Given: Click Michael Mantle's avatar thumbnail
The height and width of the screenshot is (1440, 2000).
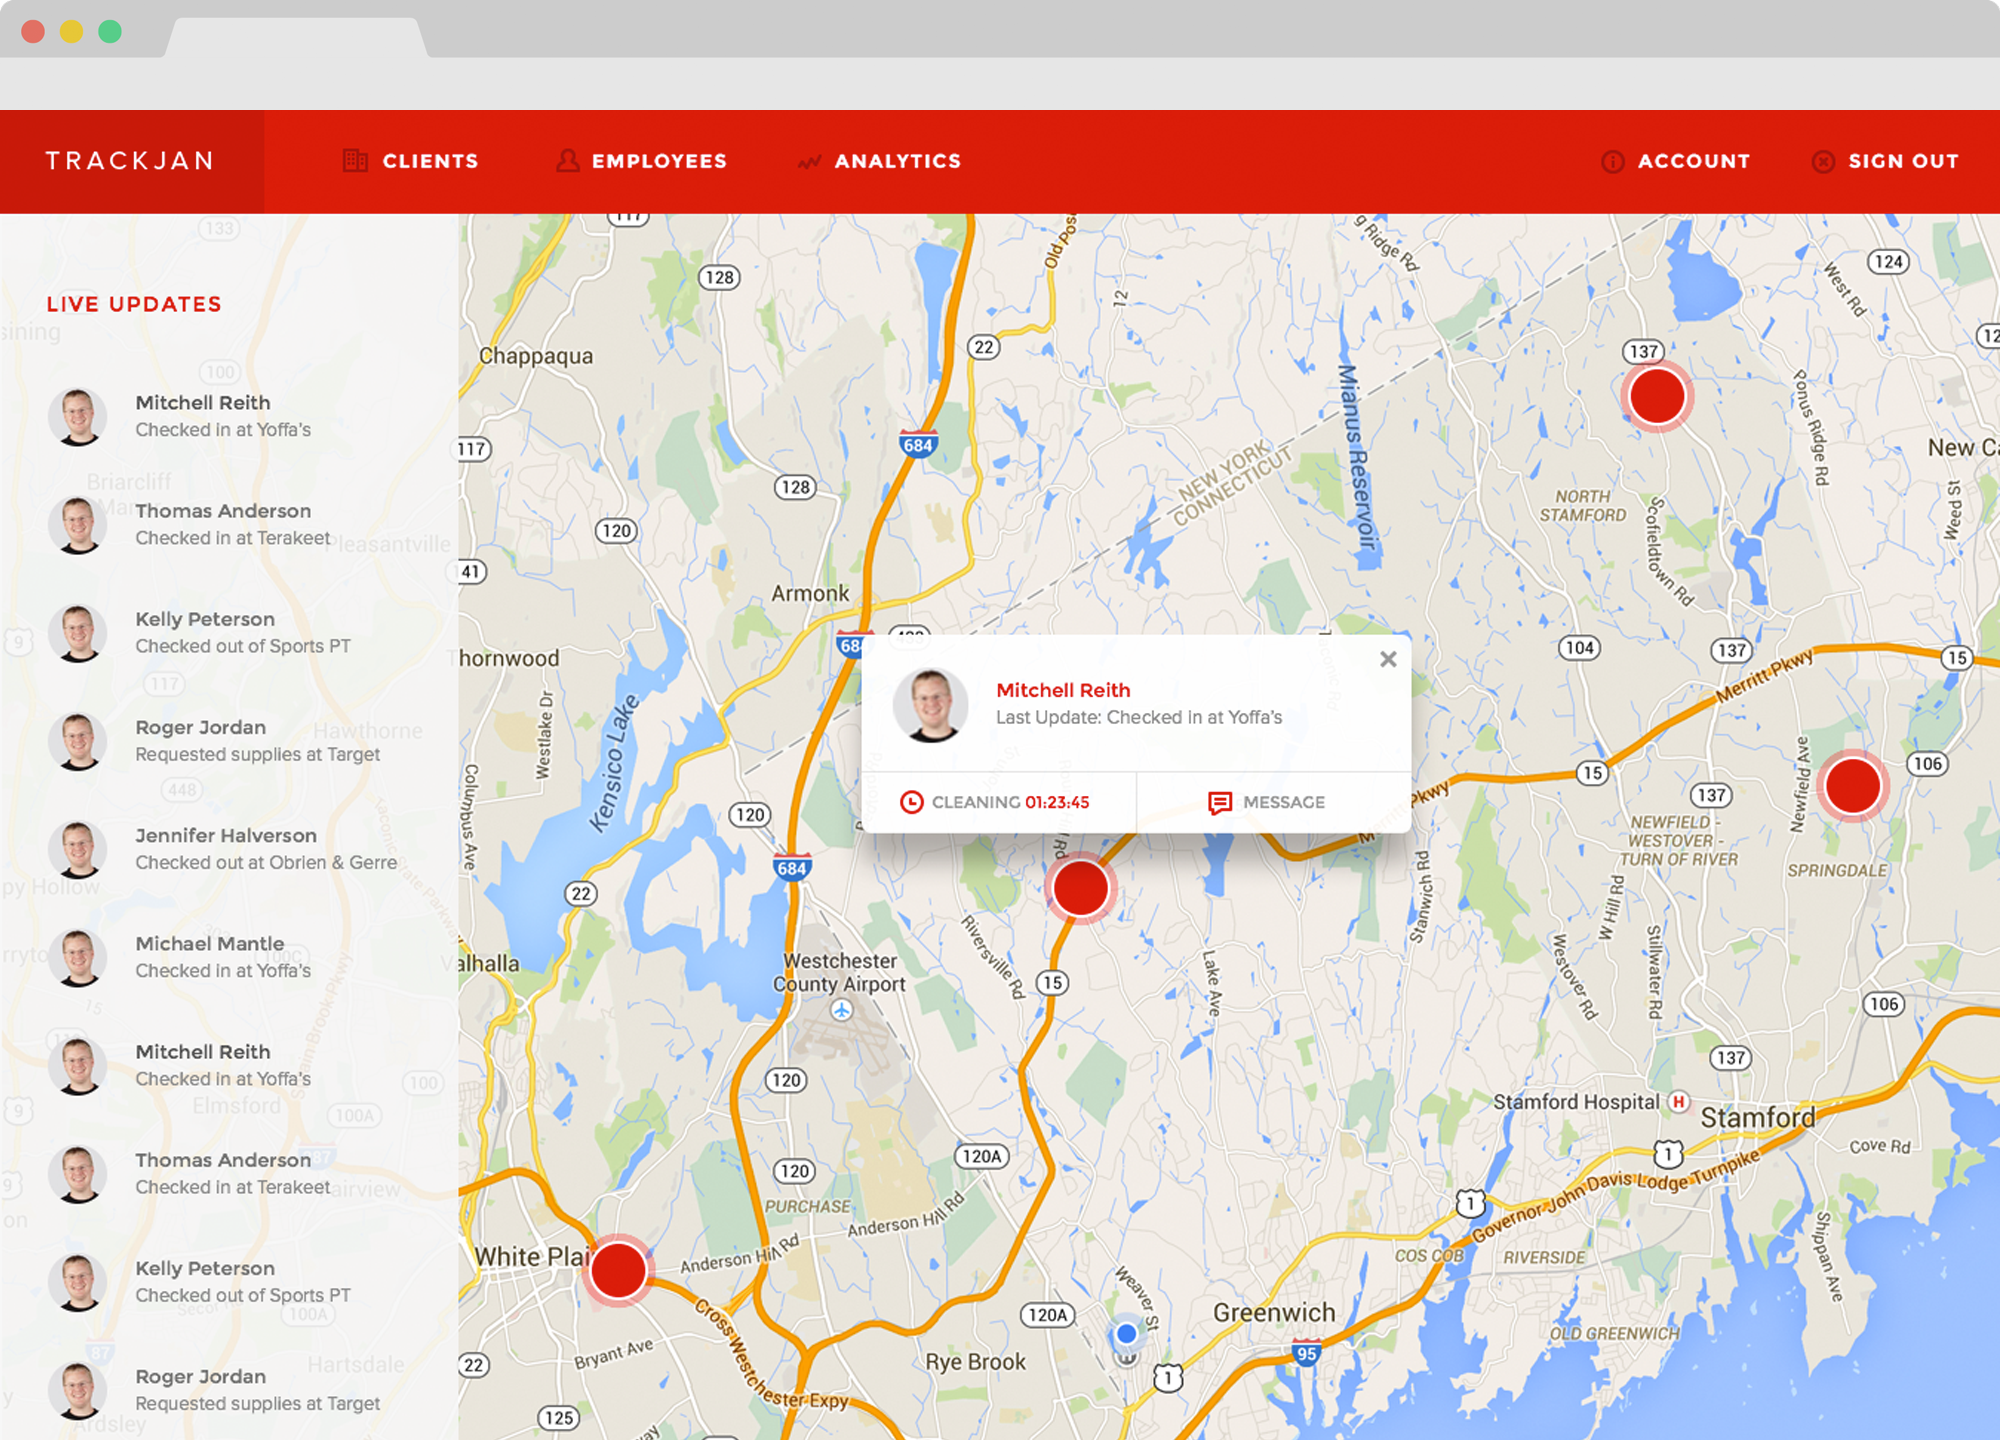Looking at the screenshot, I should pos(78,957).
